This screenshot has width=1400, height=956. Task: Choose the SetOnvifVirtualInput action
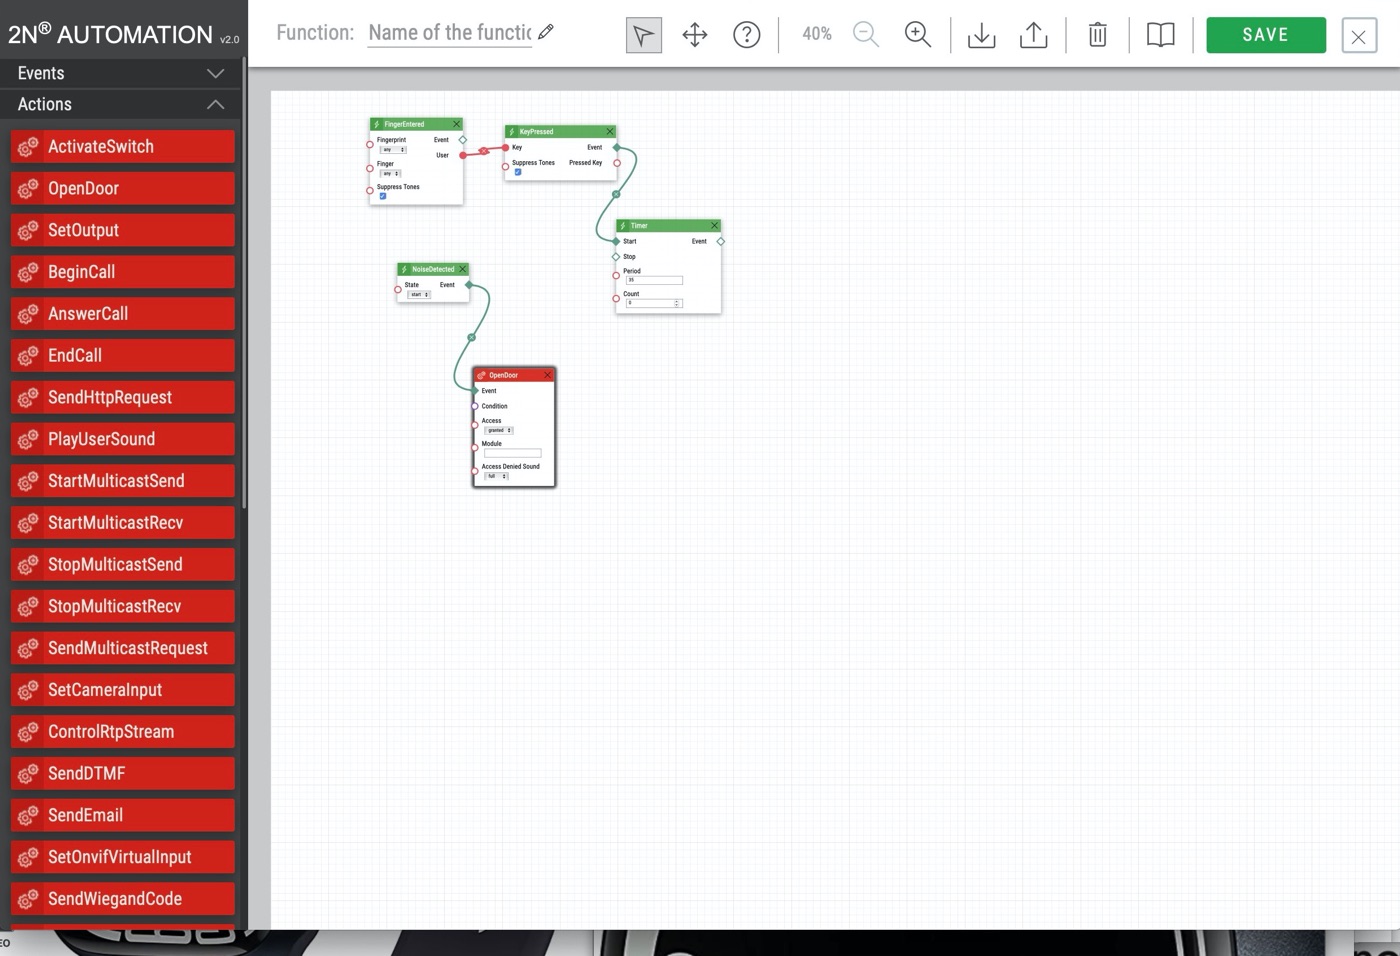tap(123, 858)
